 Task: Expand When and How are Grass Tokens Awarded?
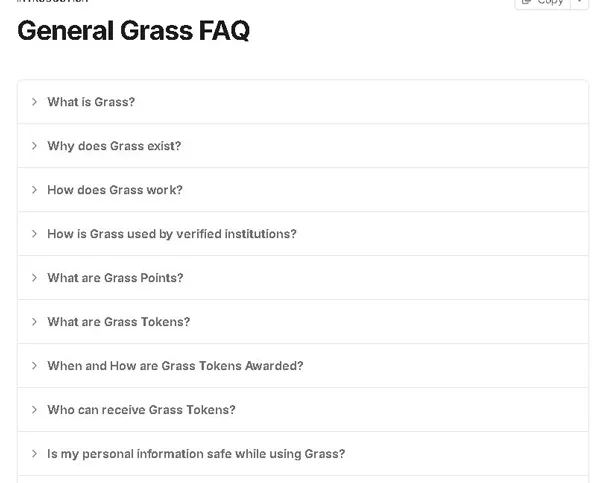[x=175, y=366]
